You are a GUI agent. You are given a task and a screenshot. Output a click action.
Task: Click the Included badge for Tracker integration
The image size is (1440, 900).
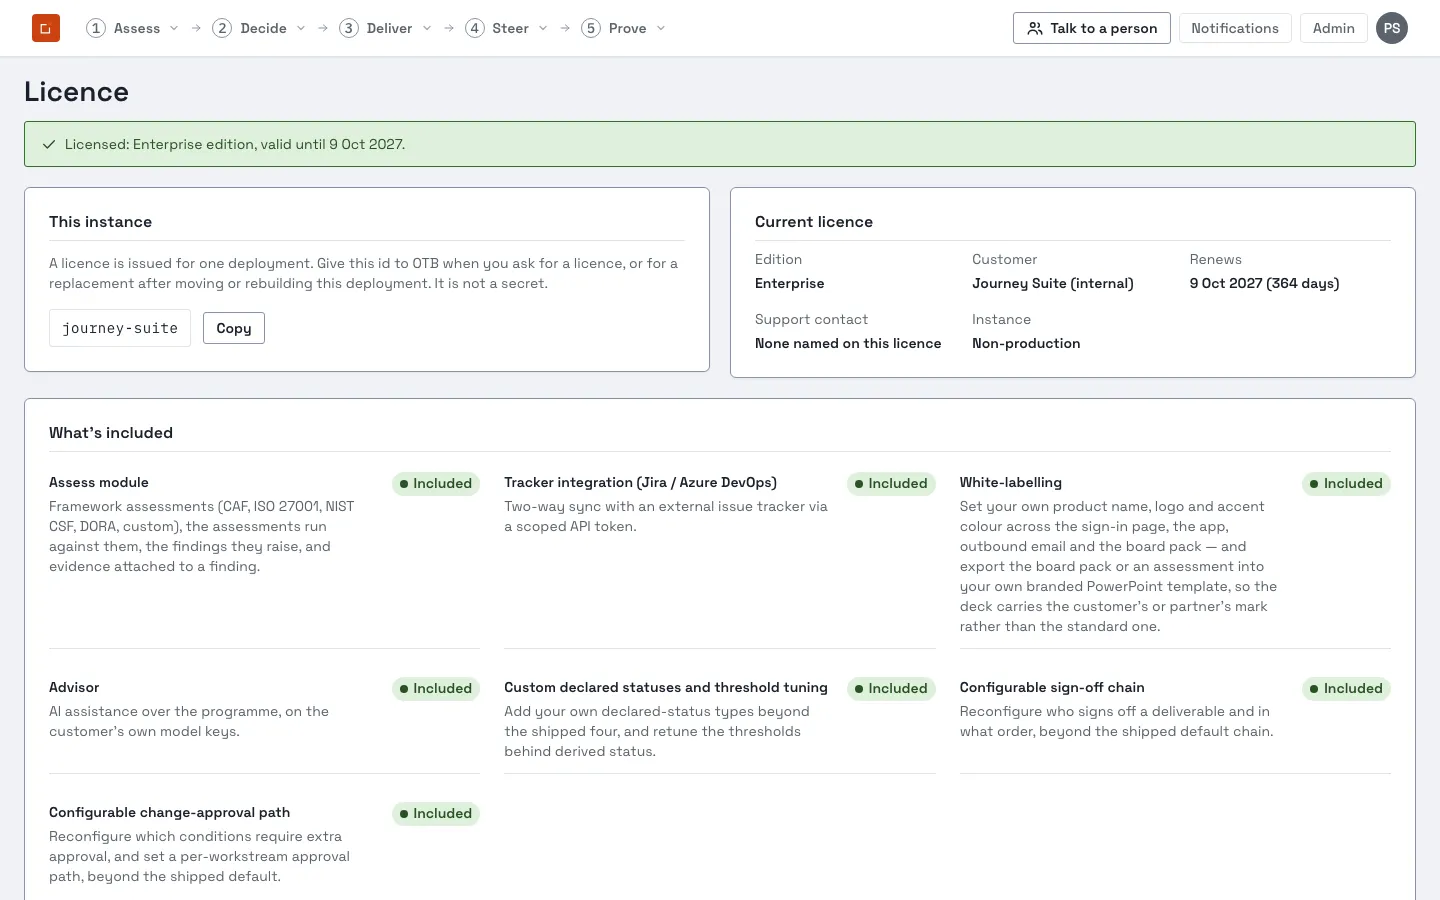(x=891, y=484)
